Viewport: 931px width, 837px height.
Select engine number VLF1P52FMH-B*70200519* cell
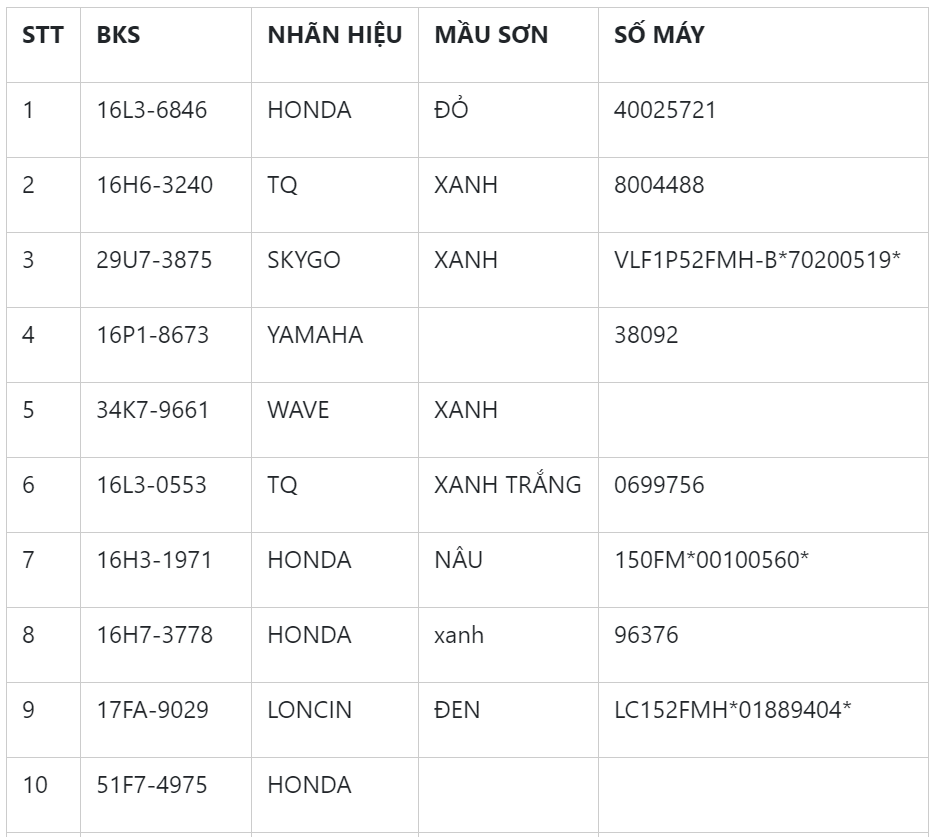coord(757,260)
